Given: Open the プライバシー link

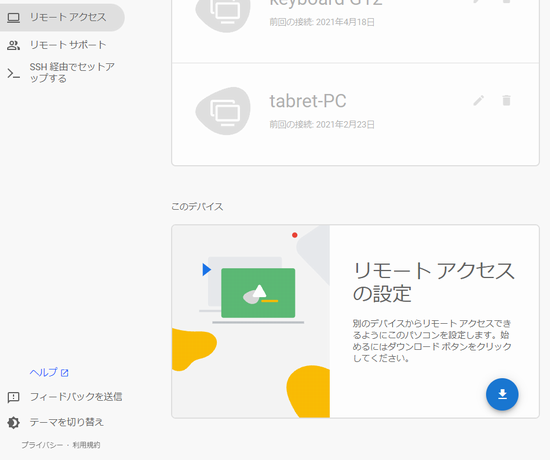Looking at the screenshot, I should [x=42, y=445].
